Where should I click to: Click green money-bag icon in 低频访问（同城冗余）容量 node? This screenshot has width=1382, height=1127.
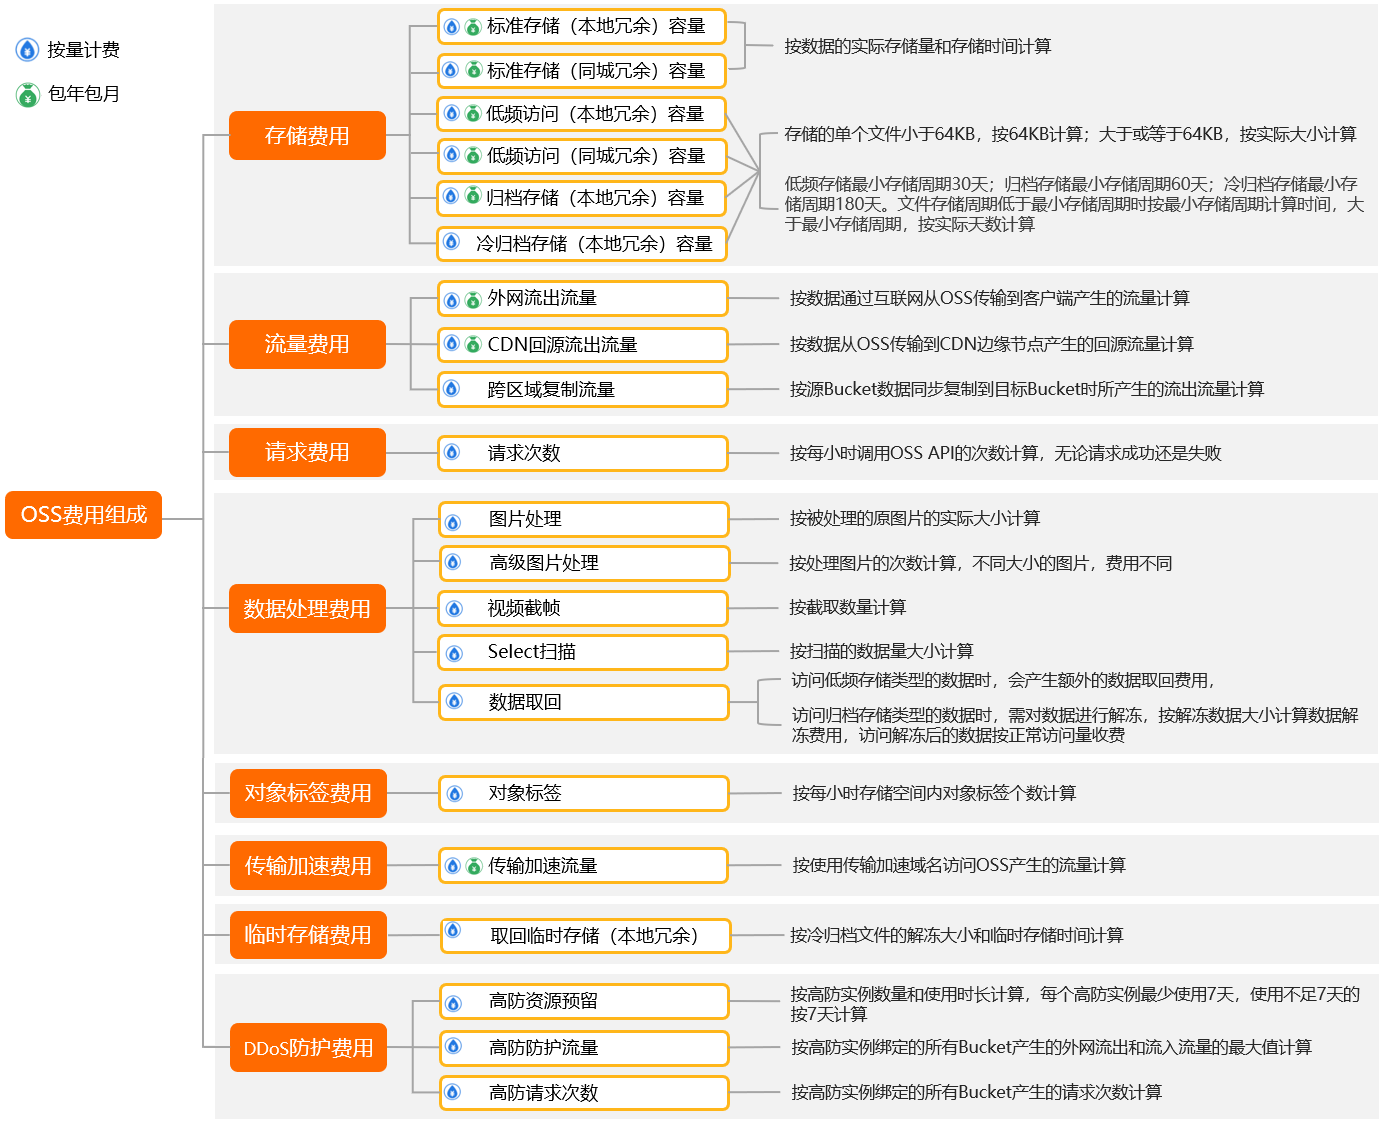click(x=472, y=155)
